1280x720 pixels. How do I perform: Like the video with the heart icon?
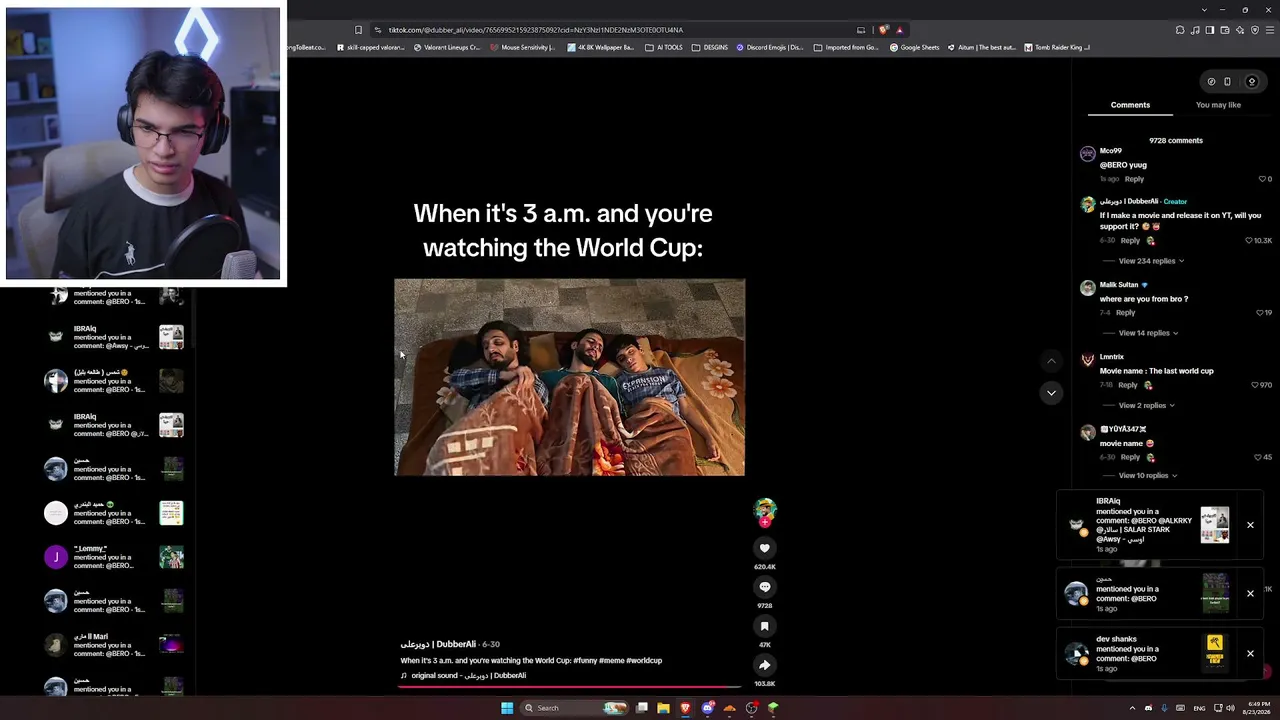[x=764, y=548]
